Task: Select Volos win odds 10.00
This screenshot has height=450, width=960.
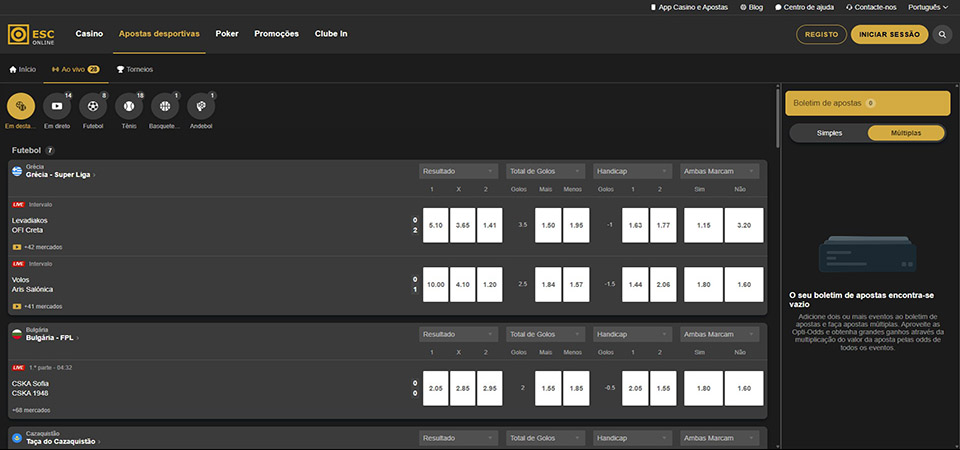Action: pyautogui.click(x=436, y=285)
